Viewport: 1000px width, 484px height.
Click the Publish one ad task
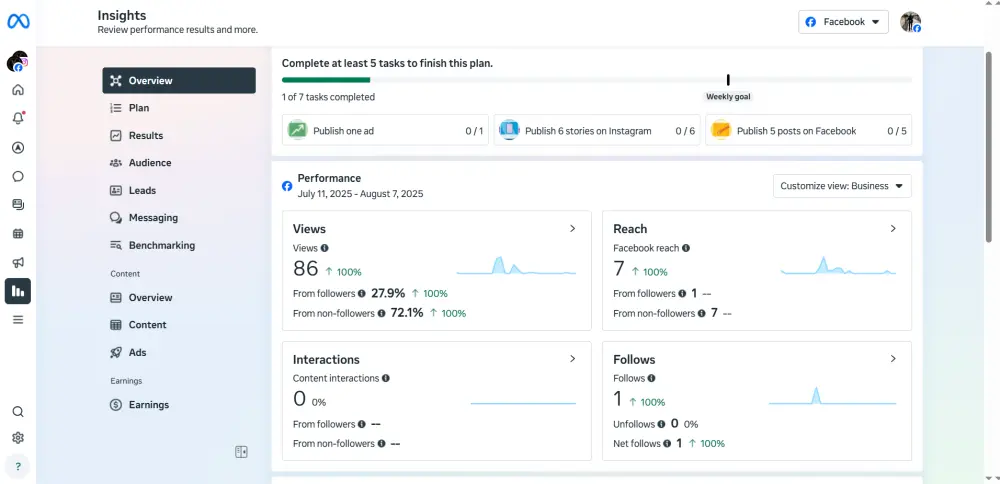pyautogui.click(x=386, y=130)
